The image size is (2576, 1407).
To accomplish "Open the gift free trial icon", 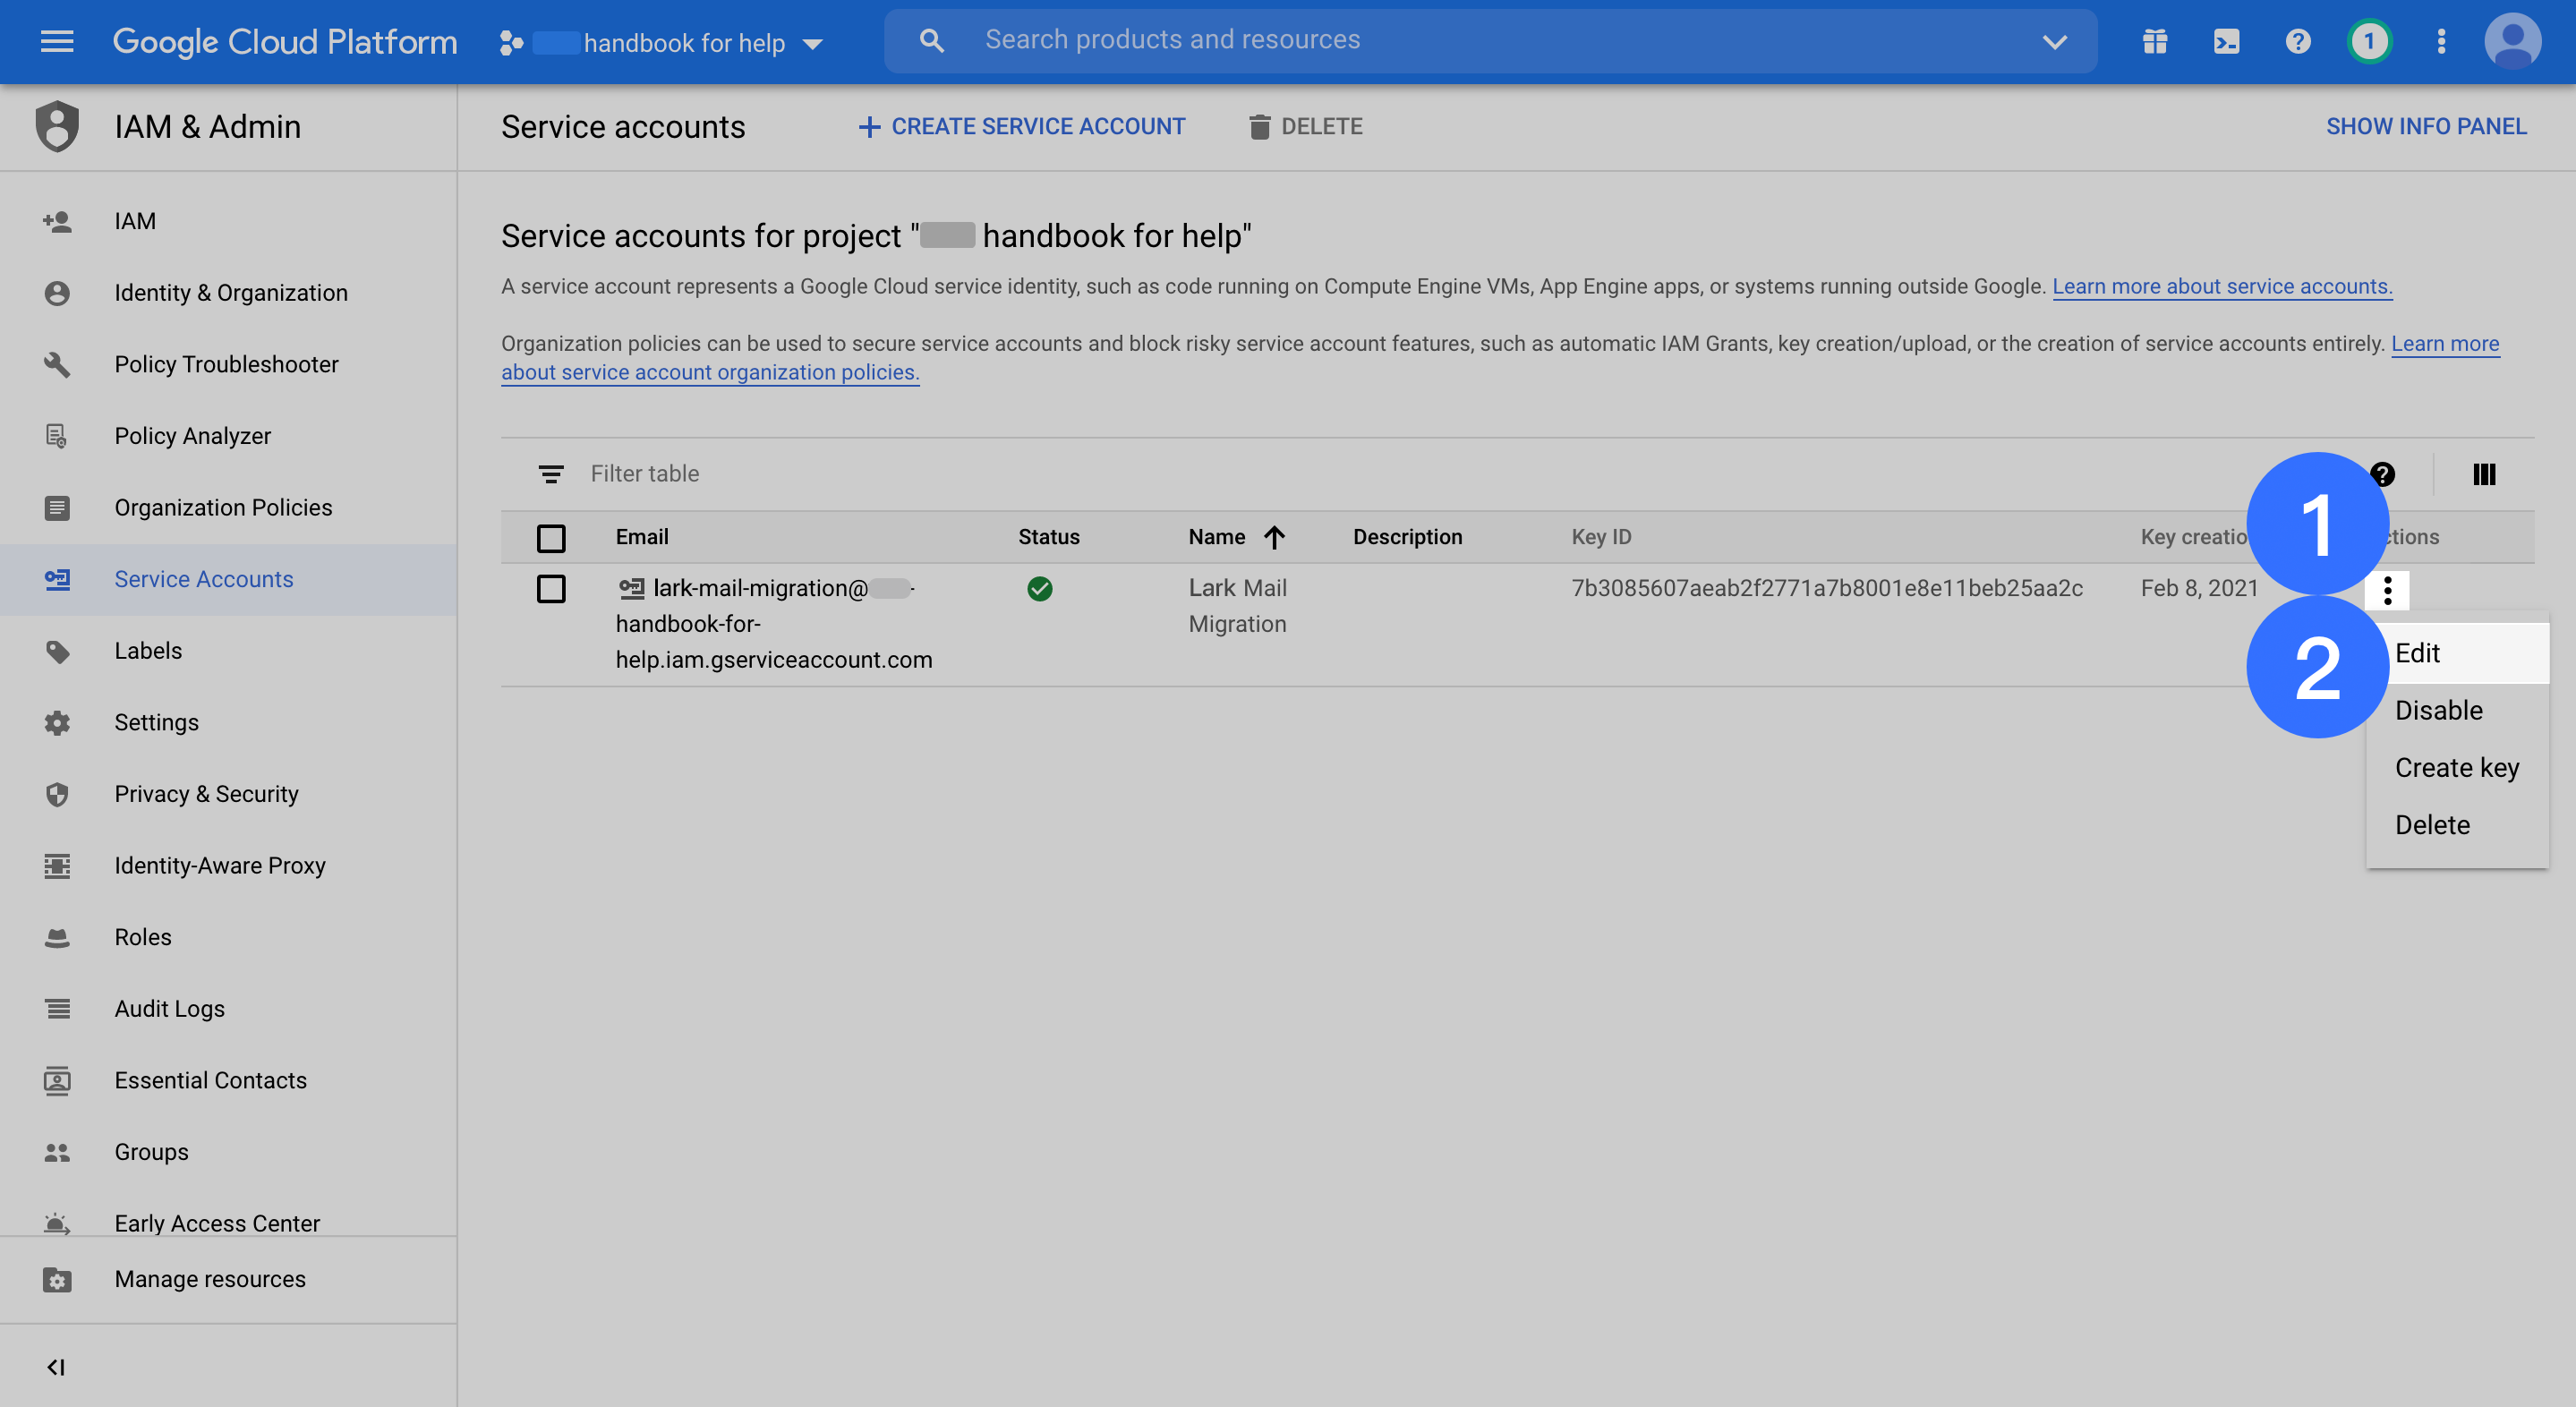I will click(x=2155, y=41).
